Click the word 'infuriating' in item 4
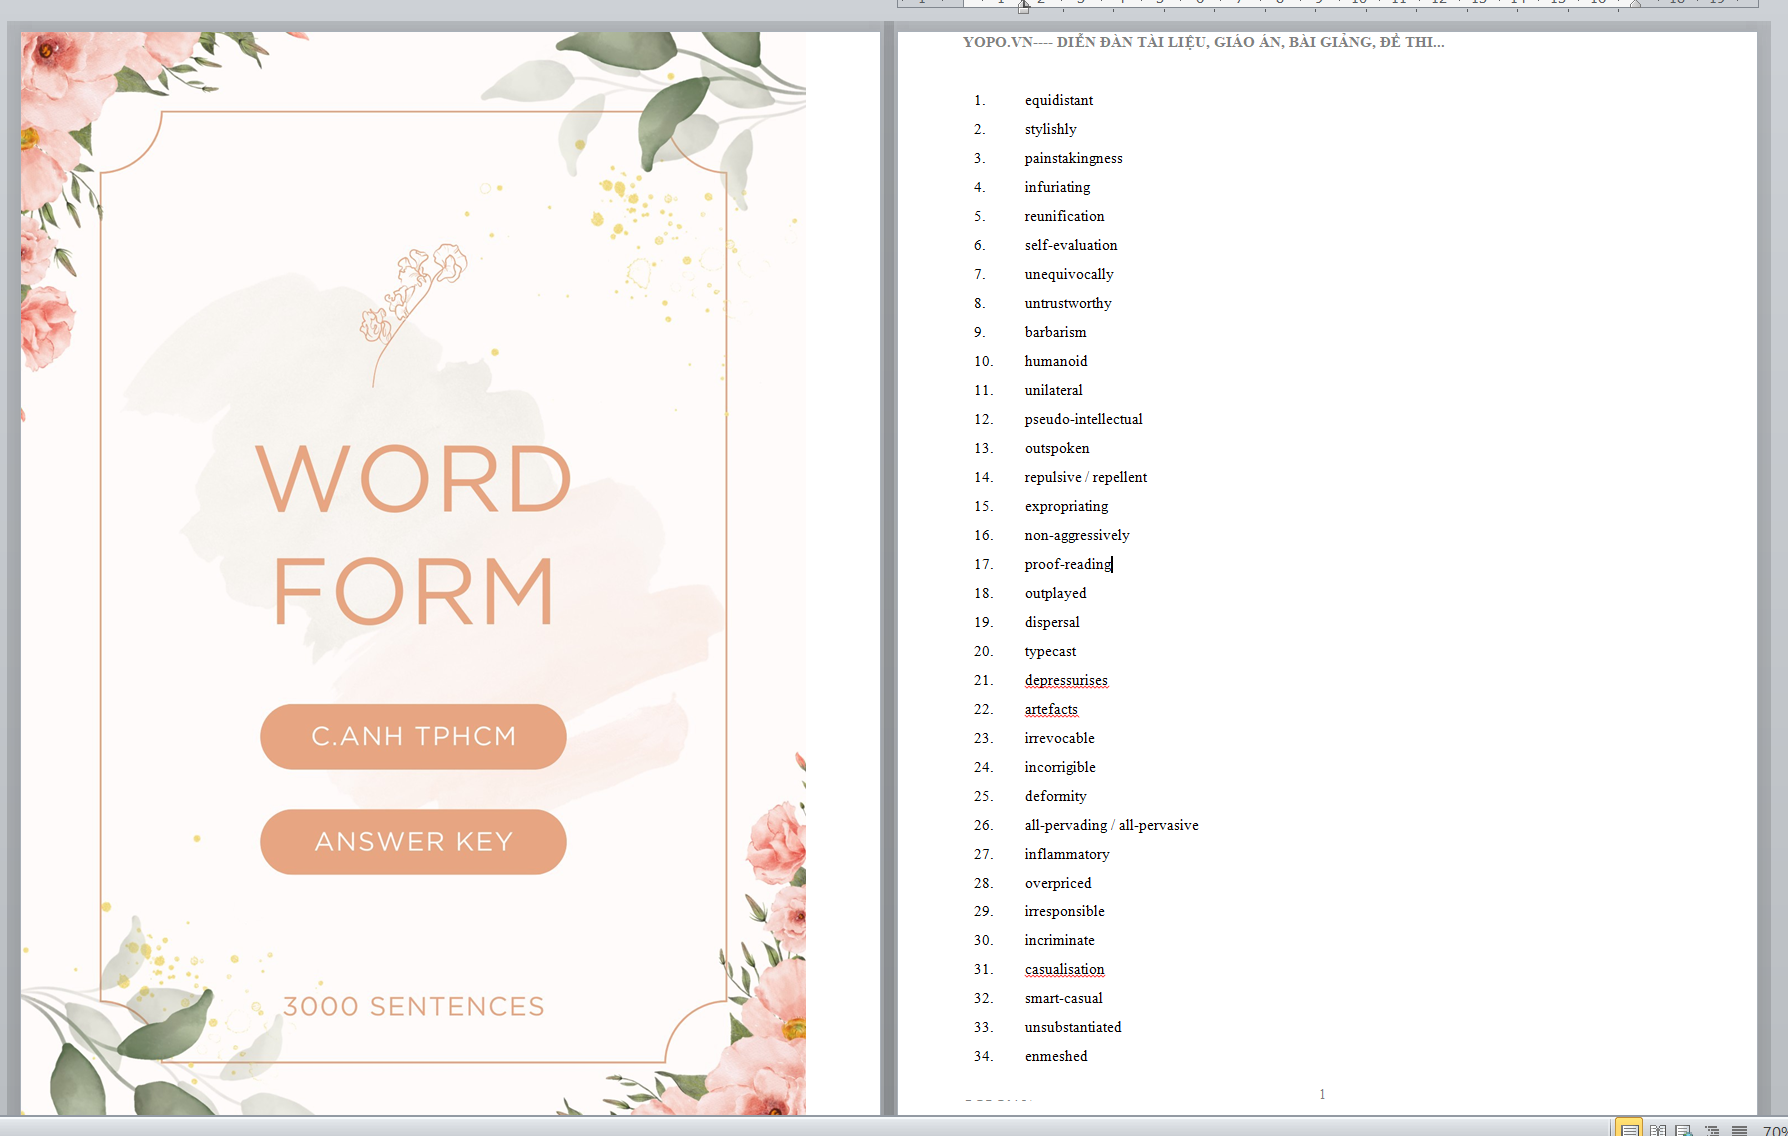This screenshot has height=1136, width=1788. pos(1057,187)
